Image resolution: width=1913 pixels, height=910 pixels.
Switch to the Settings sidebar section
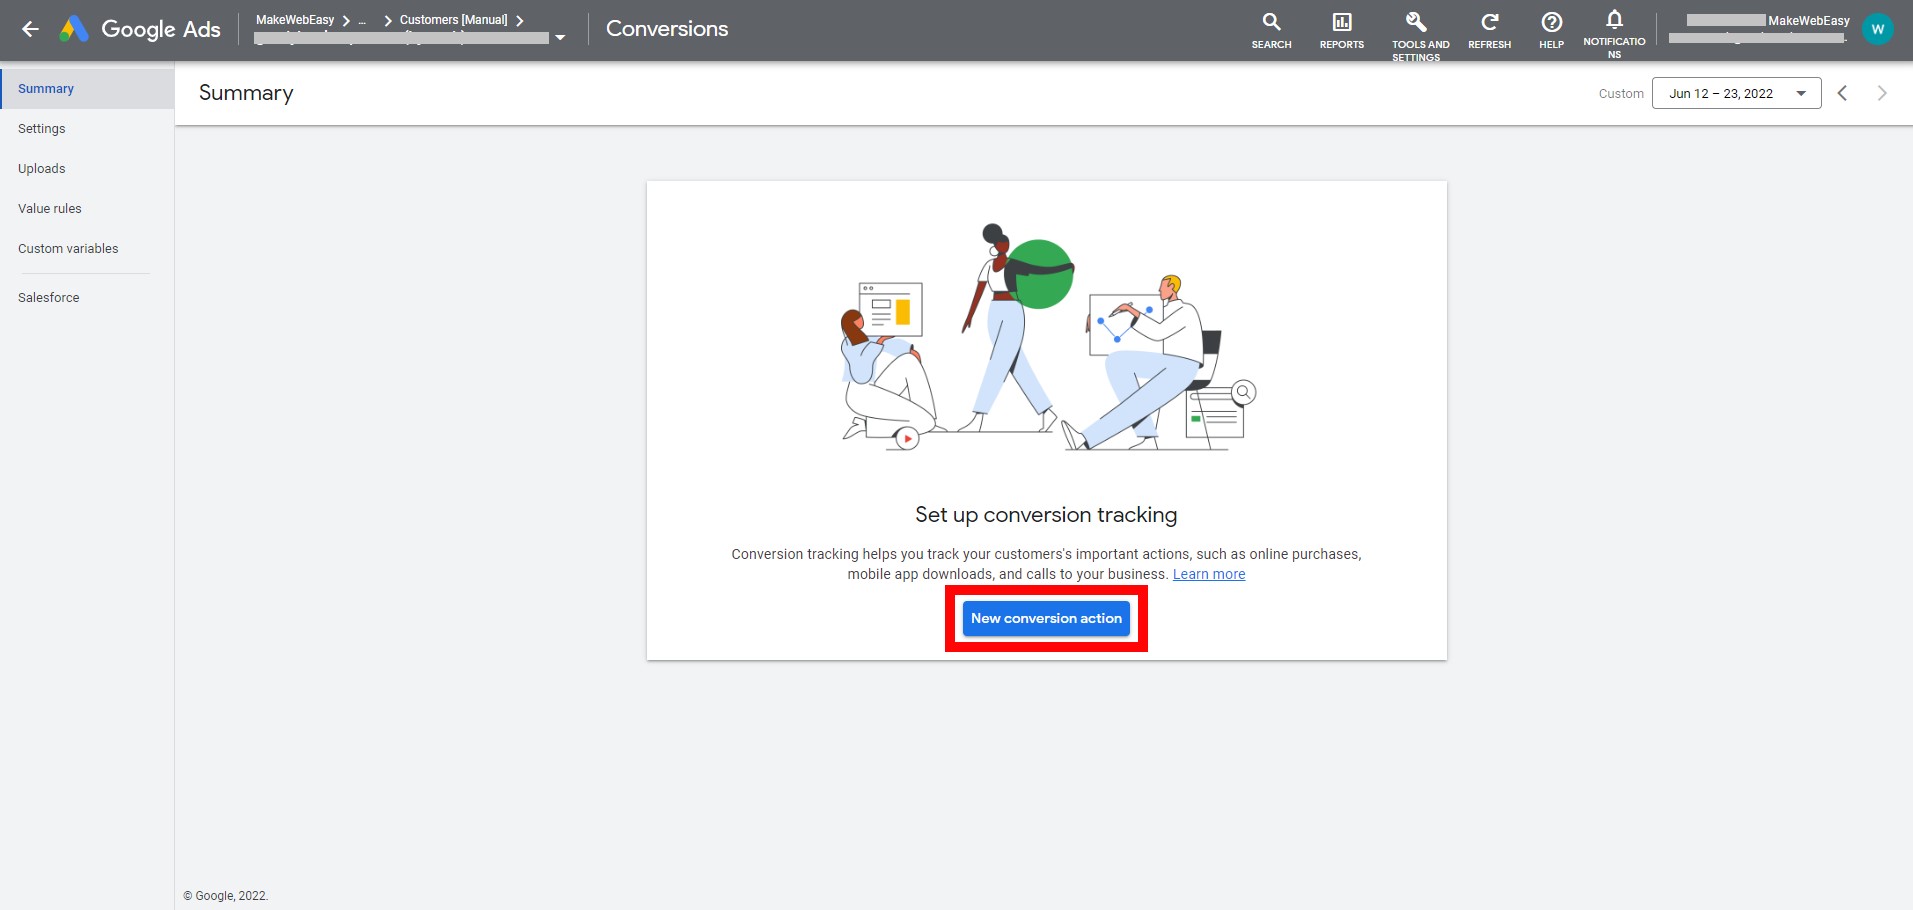click(x=41, y=128)
